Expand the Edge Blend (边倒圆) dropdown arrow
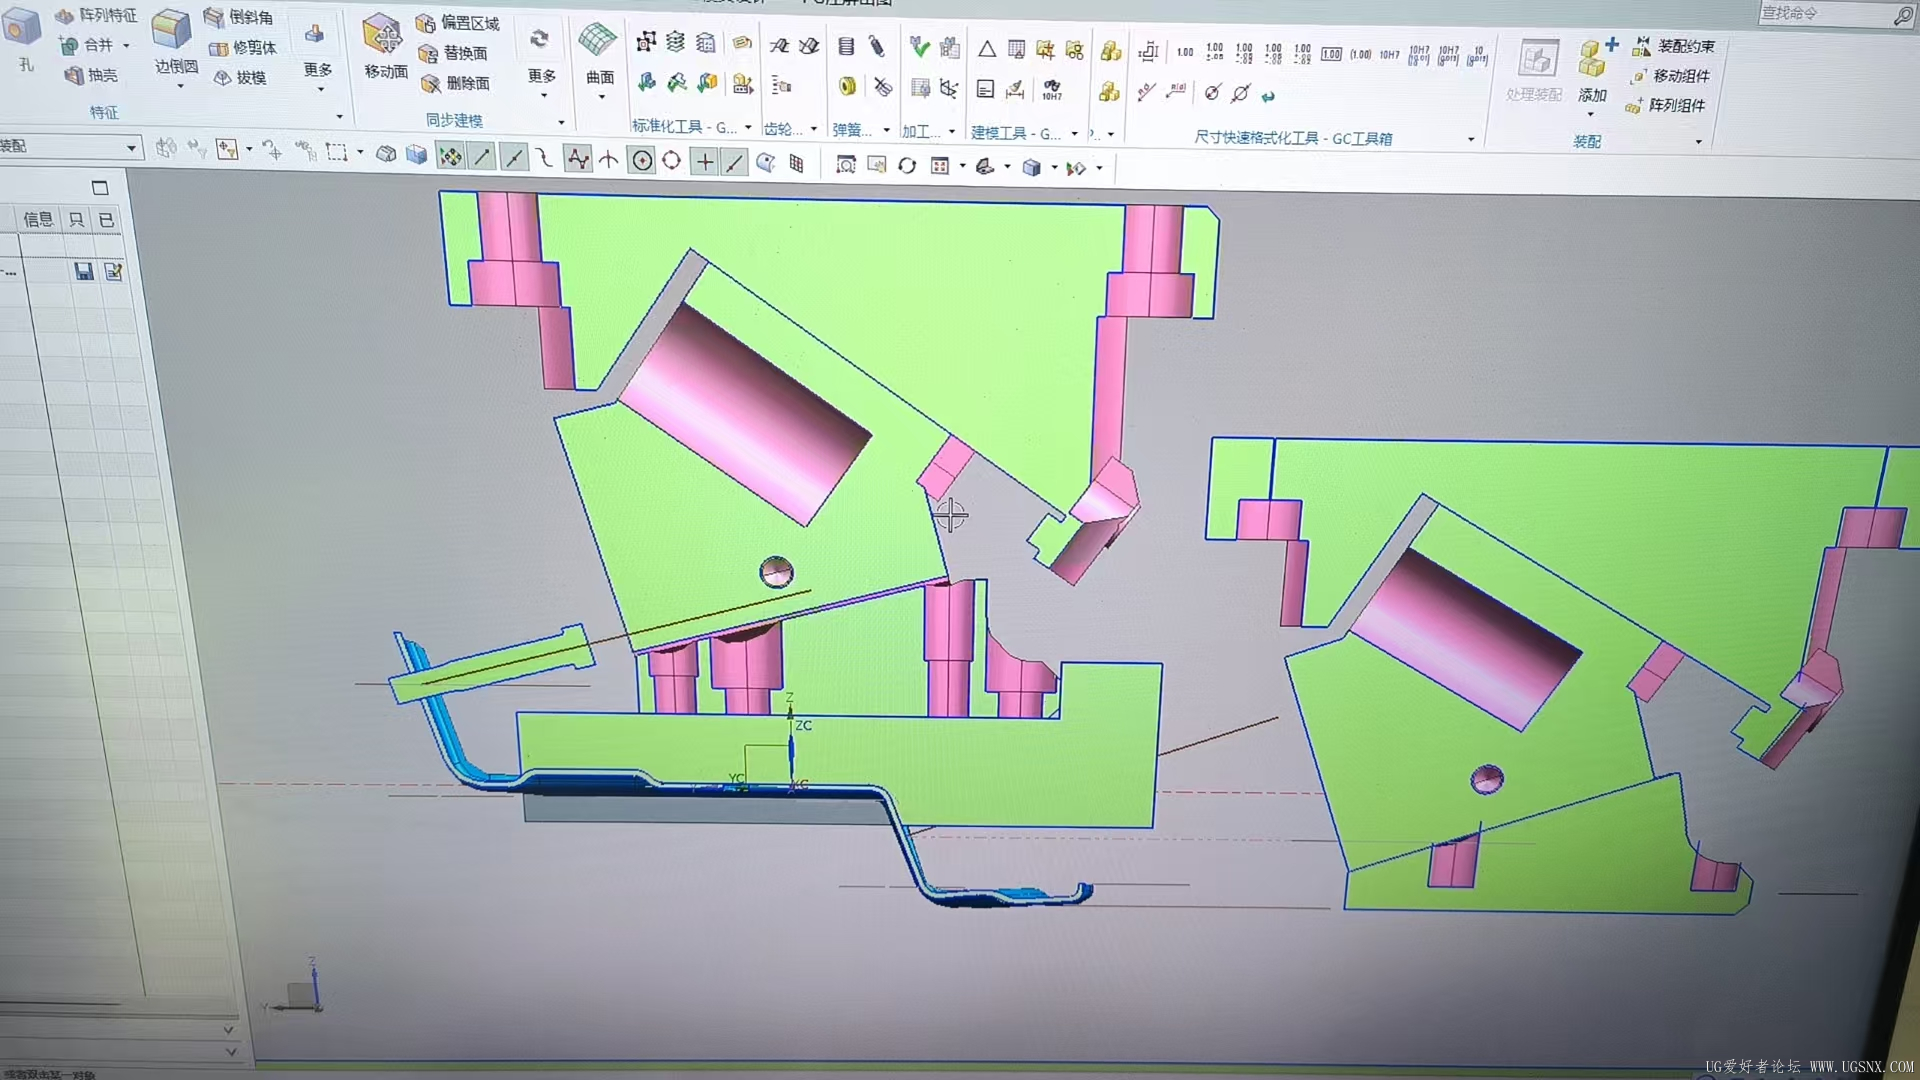The width and height of the screenshot is (1920, 1080). tap(180, 87)
